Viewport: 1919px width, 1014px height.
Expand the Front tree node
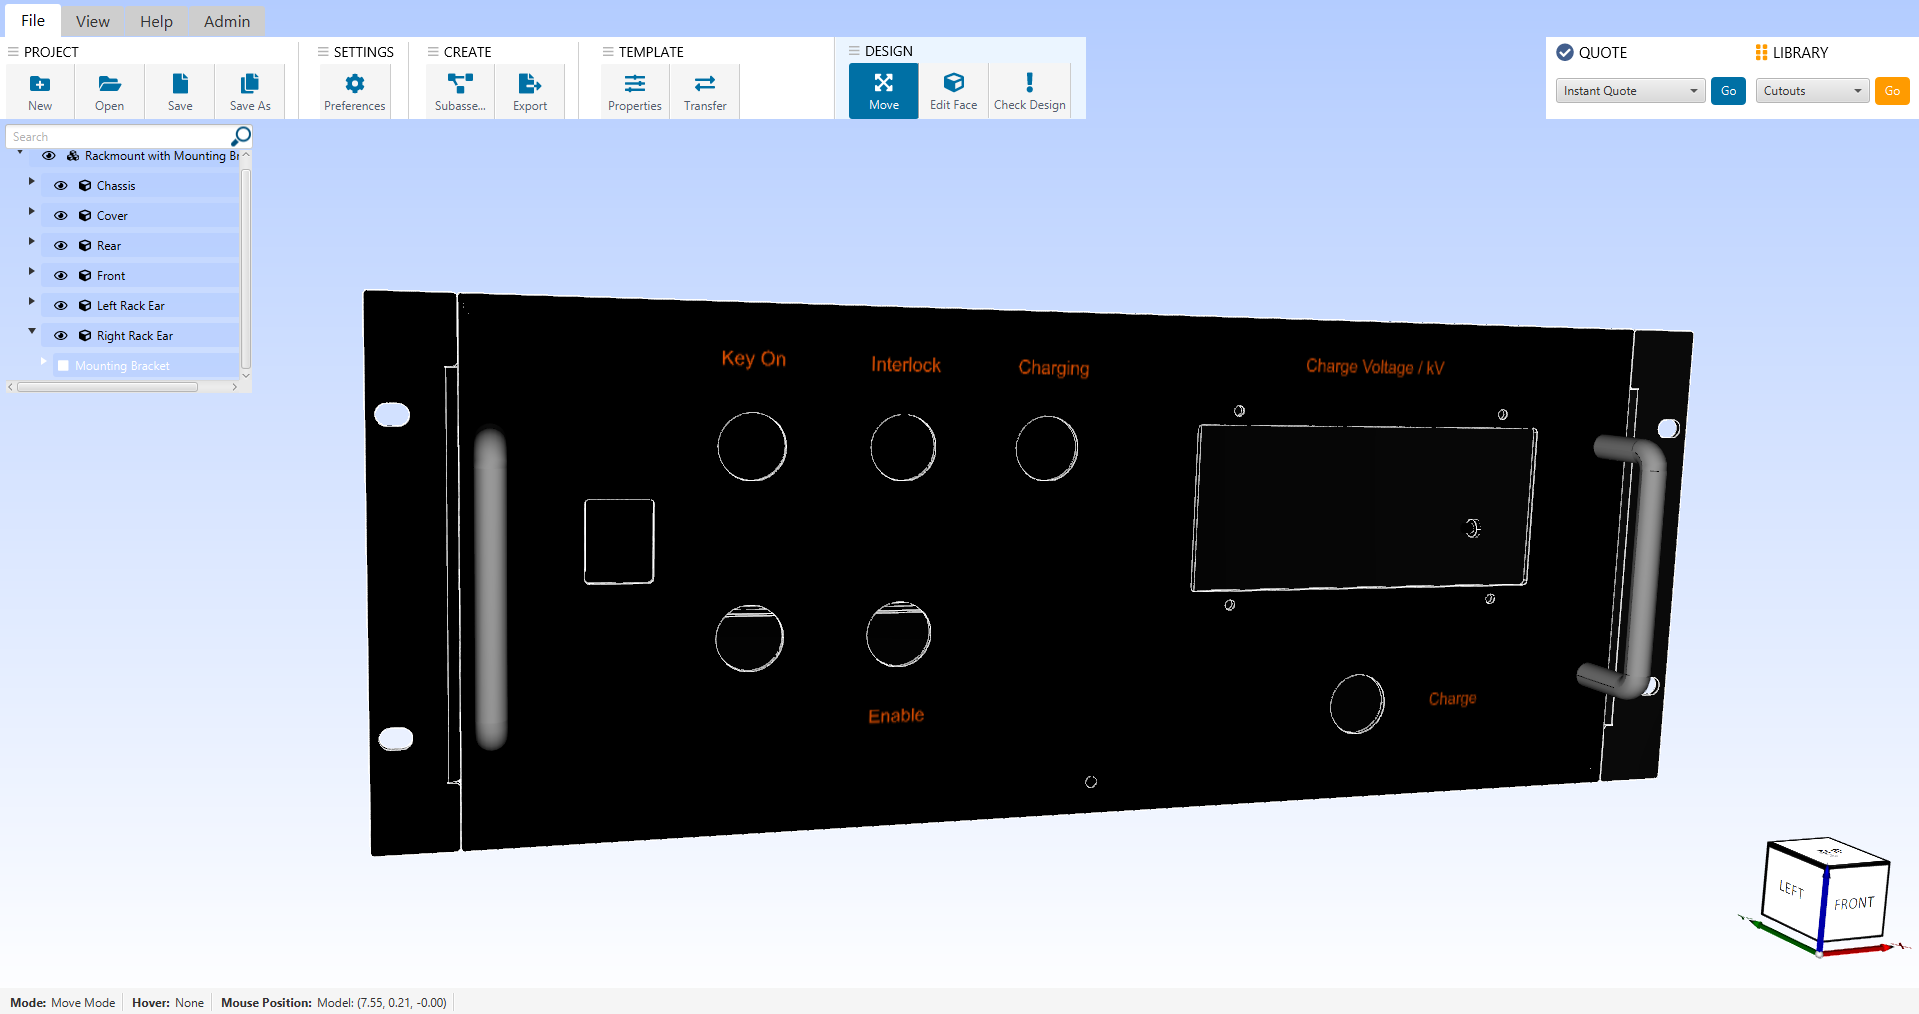(31, 272)
